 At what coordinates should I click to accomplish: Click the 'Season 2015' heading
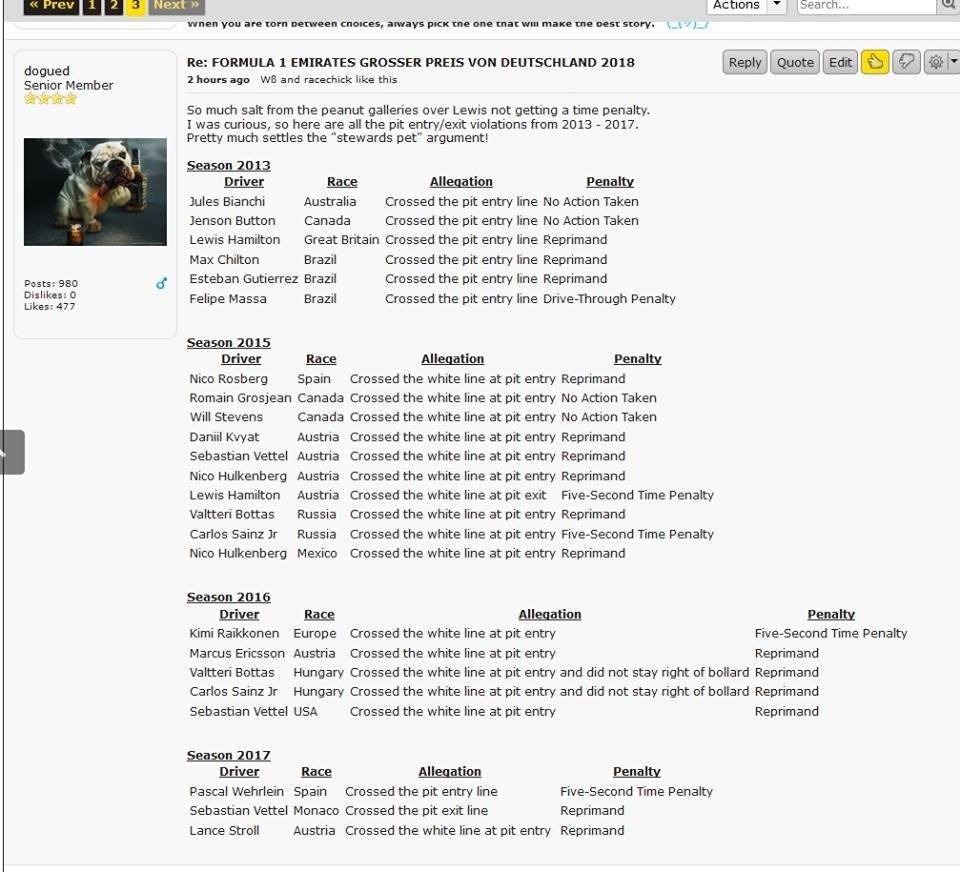click(x=228, y=342)
